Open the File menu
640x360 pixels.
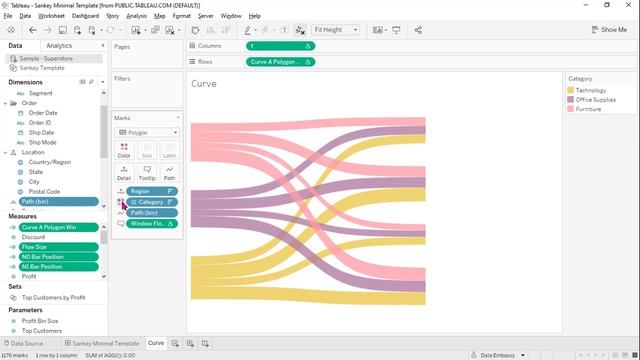pyautogui.click(x=8, y=16)
